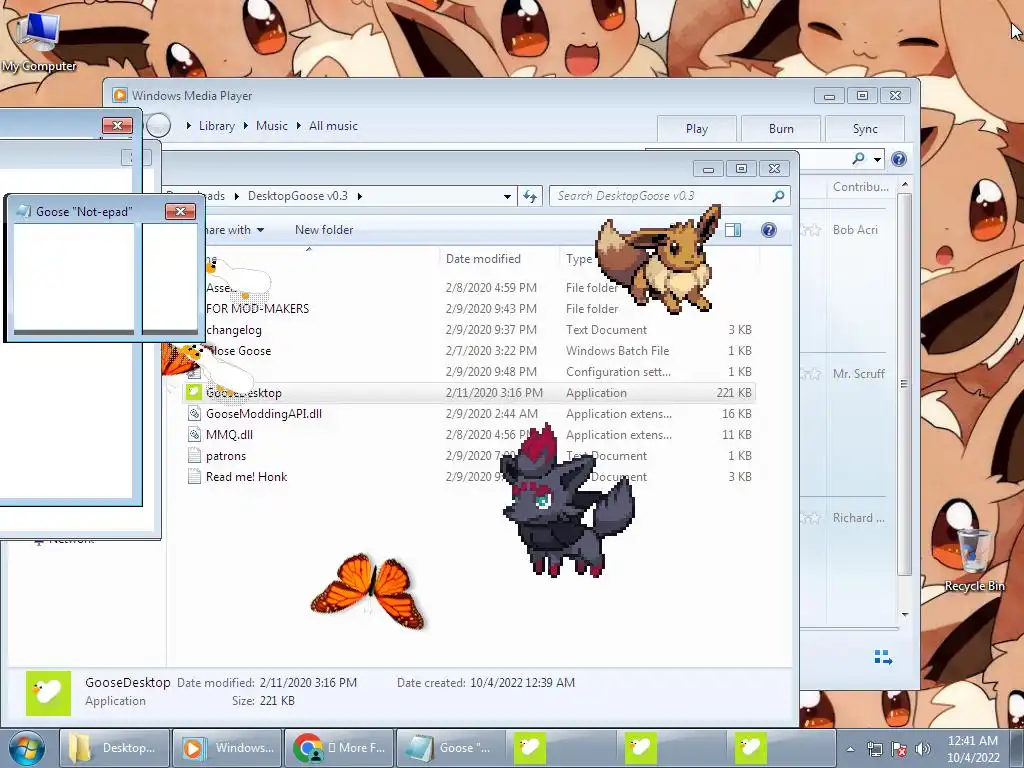The image size is (1024, 768).
Task: Show hidden tray icons arrow
Action: [850, 749]
